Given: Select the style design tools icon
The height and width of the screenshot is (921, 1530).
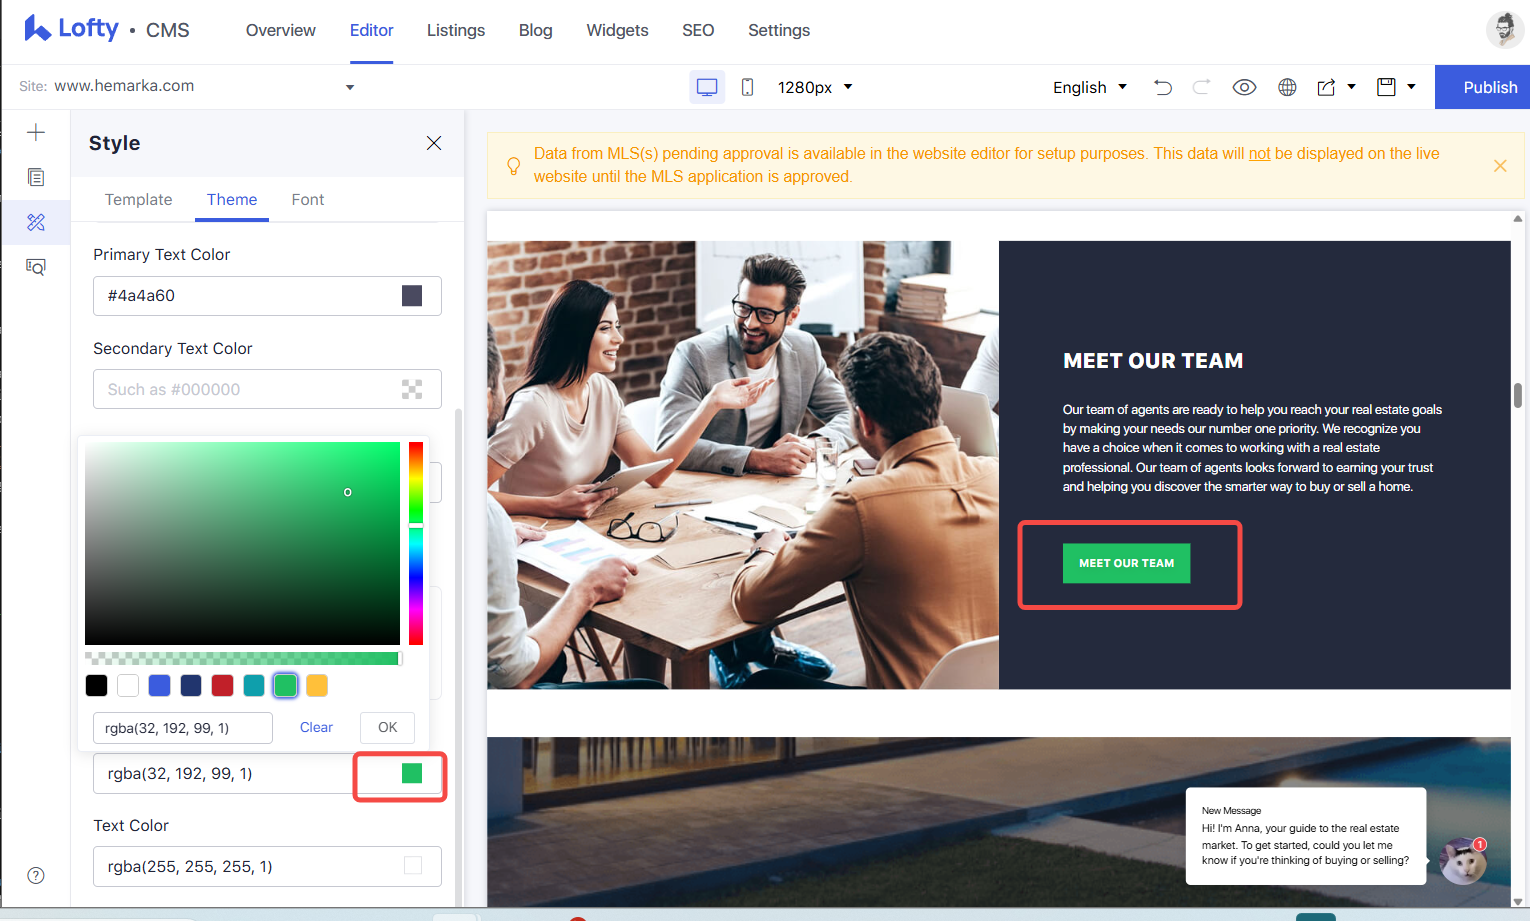Looking at the screenshot, I should click(36, 222).
